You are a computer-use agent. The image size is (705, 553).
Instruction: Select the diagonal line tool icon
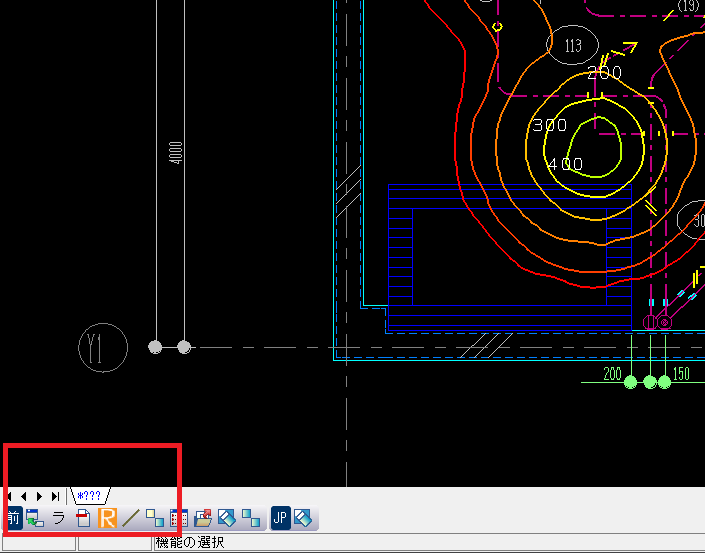click(x=131, y=518)
